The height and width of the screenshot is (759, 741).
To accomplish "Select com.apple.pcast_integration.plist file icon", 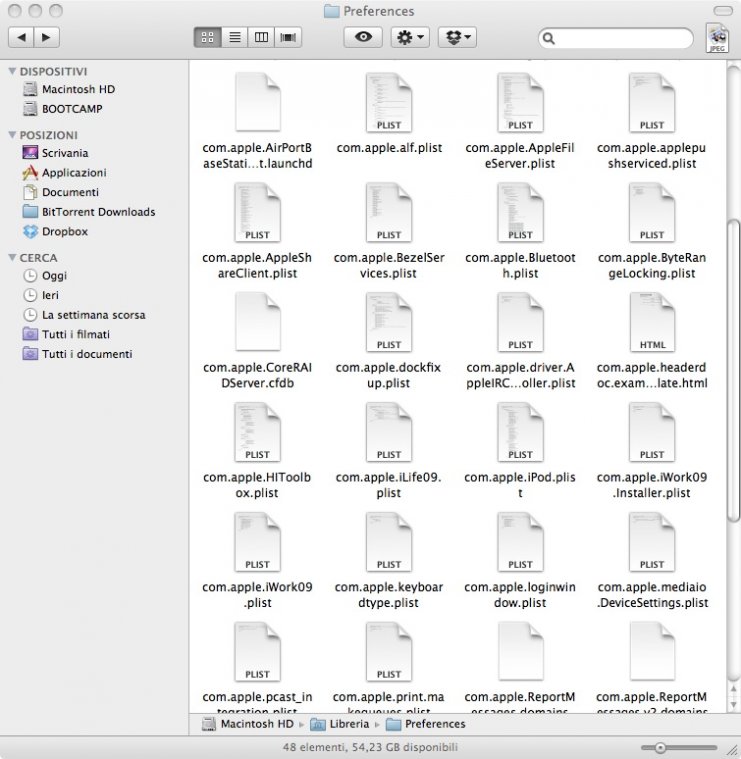I will coord(257,652).
